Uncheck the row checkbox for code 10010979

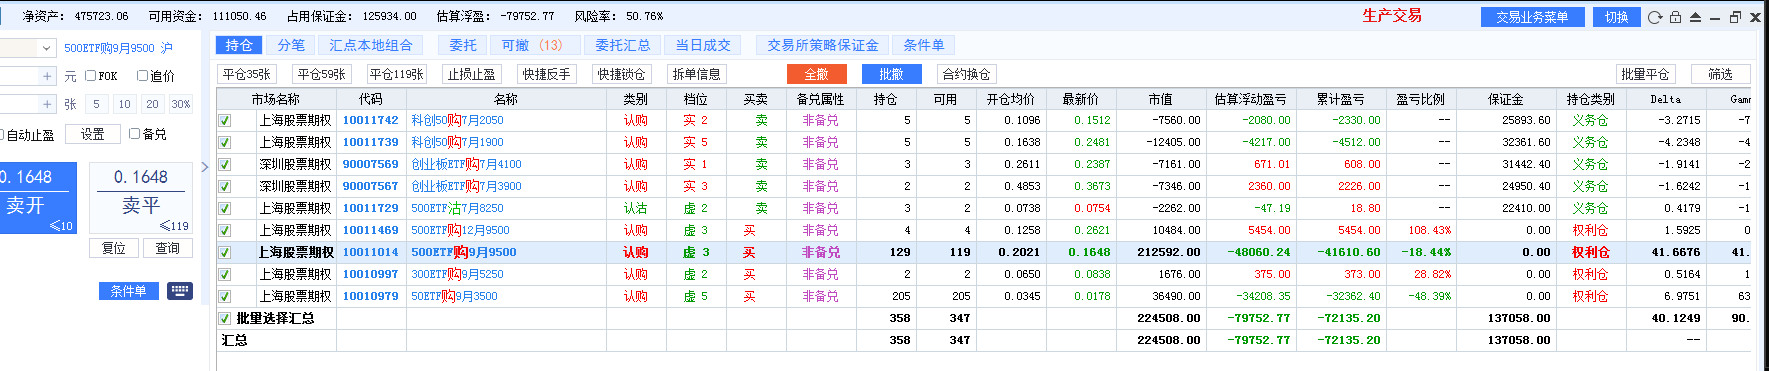click(225, 296)
